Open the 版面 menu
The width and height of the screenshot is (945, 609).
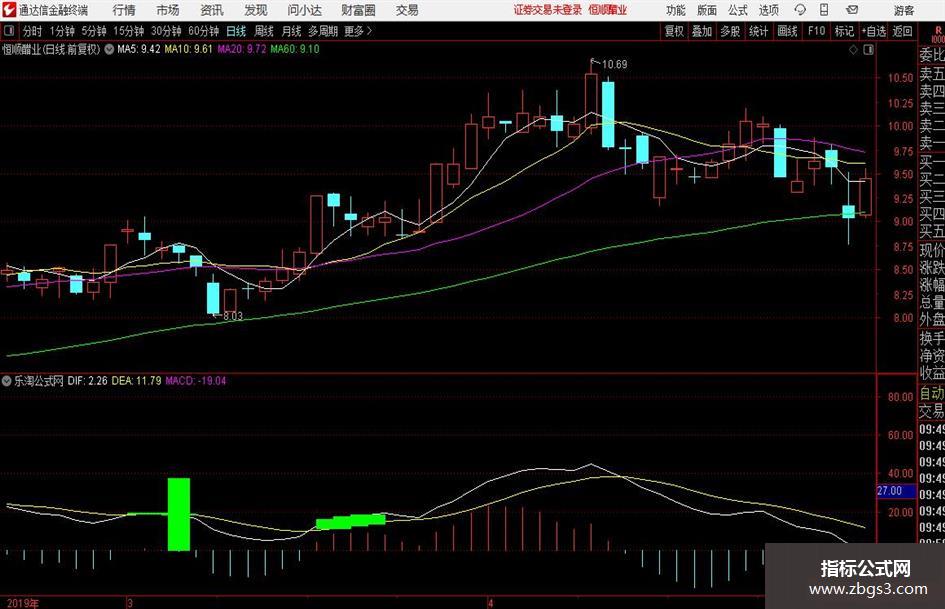coord(706,10)
